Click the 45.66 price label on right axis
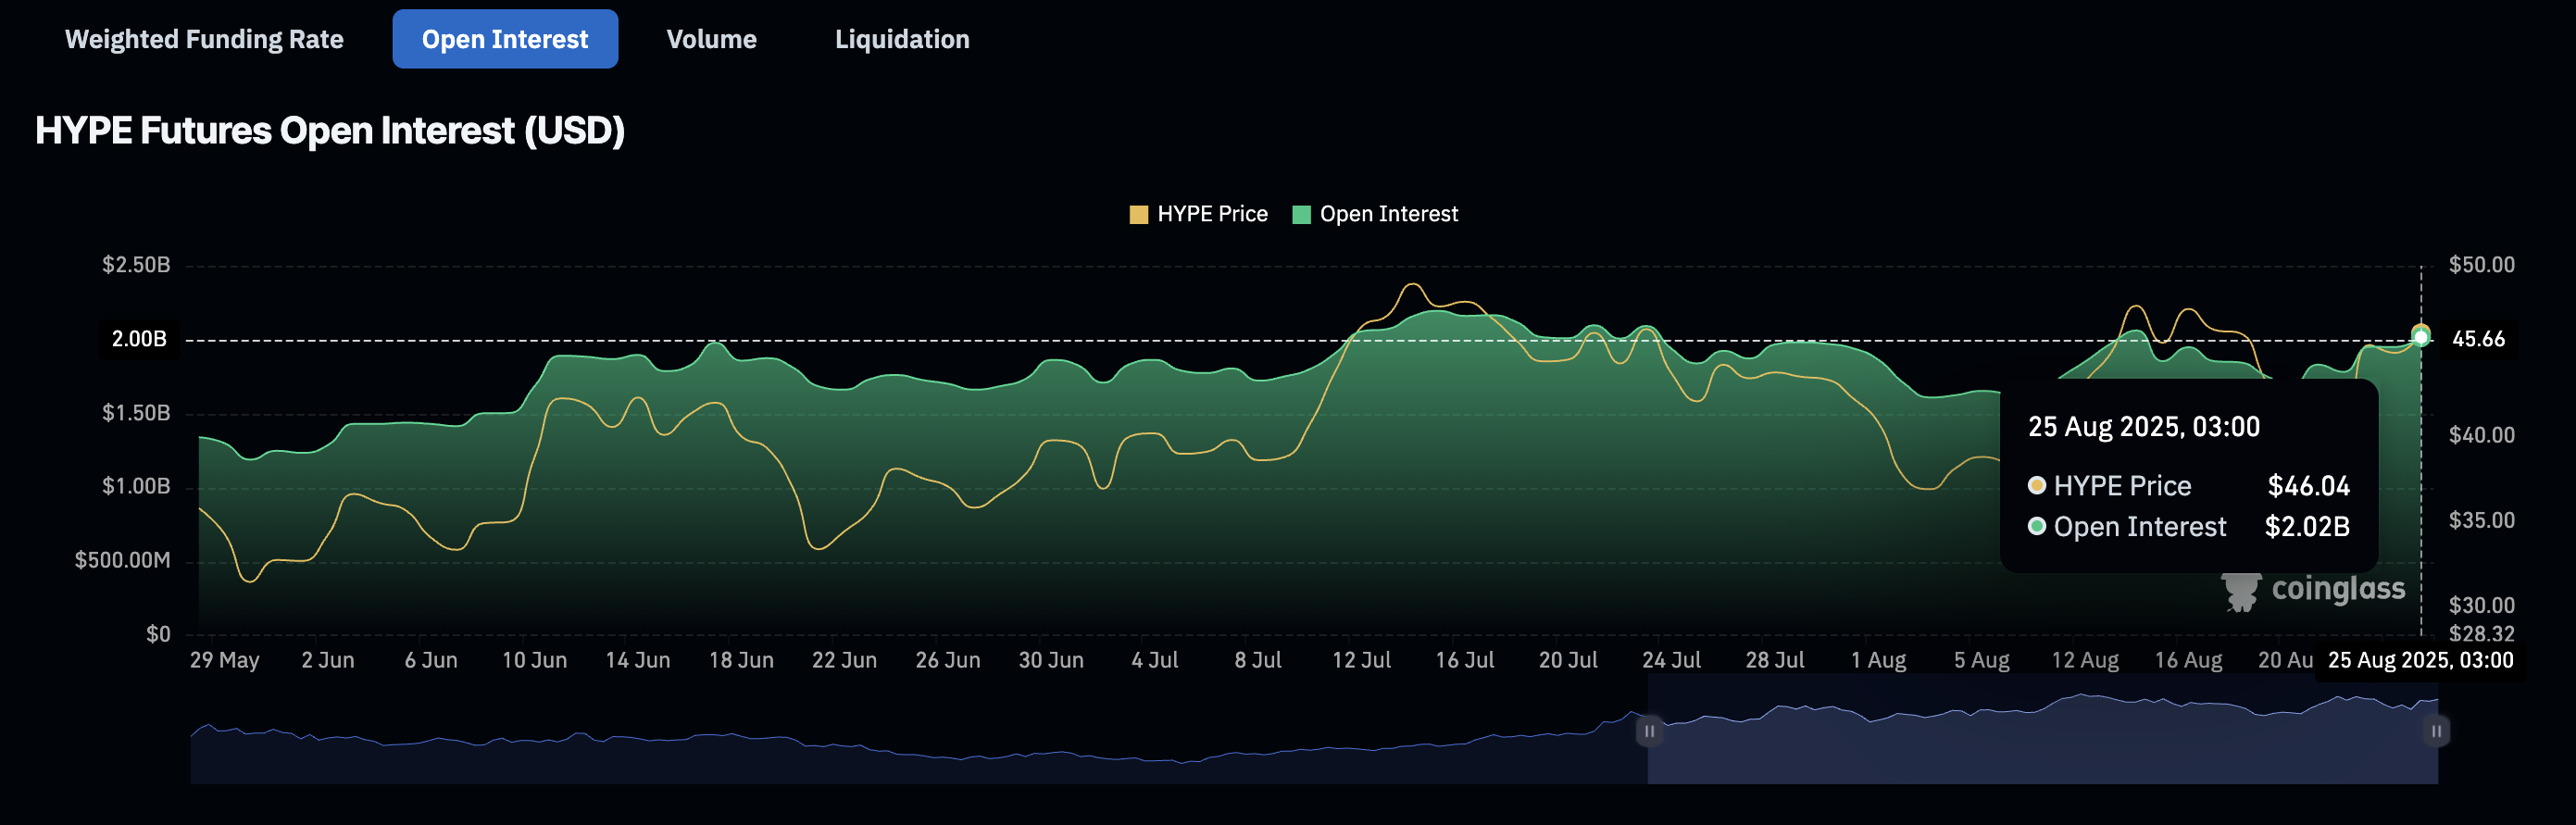Screen dimensions: 2576x825 tap(2478, 339)
